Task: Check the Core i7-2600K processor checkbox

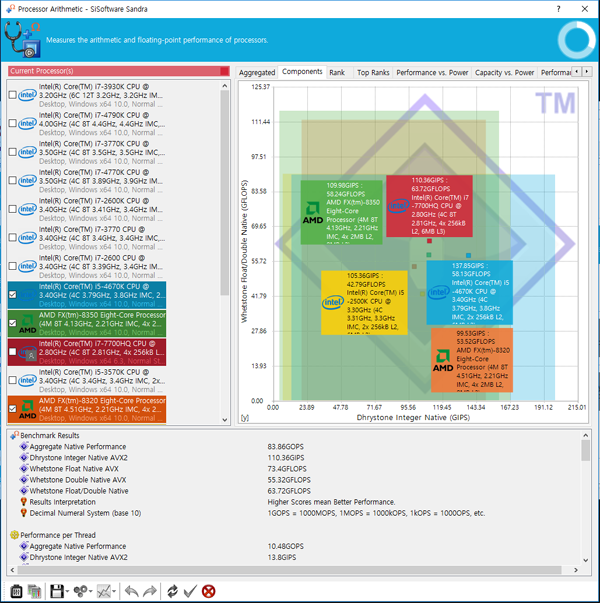Action: coord(12,209)
